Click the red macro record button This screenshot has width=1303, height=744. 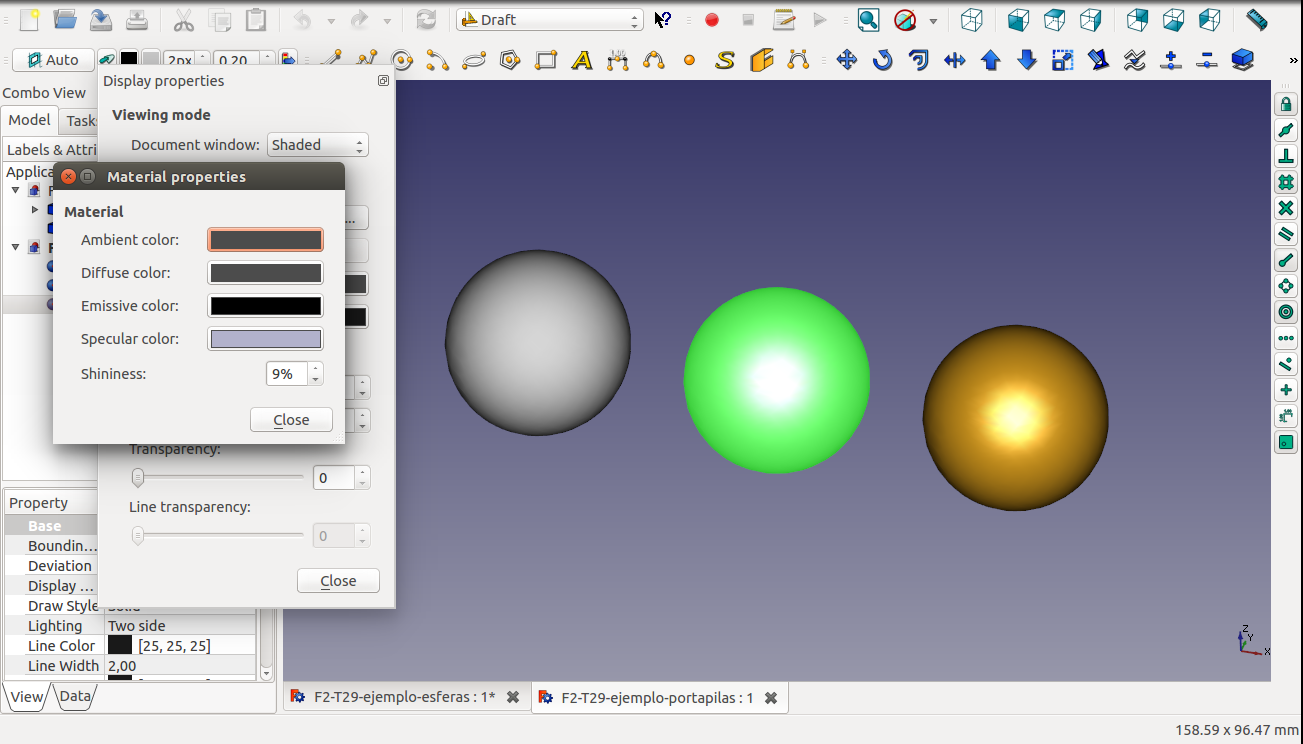[x=712, y=20]
